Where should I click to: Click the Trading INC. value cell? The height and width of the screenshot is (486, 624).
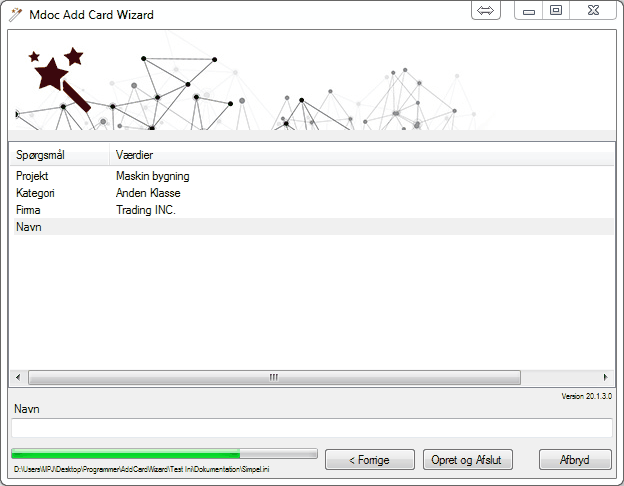tap(146, 210)
